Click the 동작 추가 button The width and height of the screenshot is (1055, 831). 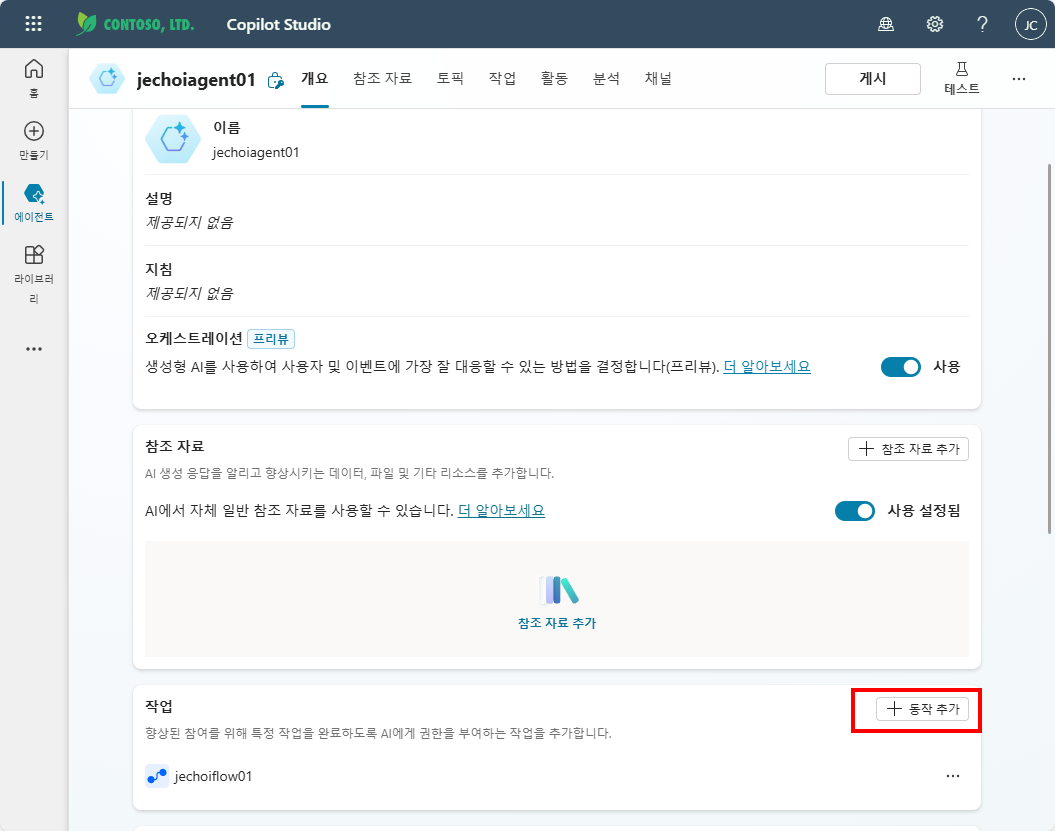922,709
